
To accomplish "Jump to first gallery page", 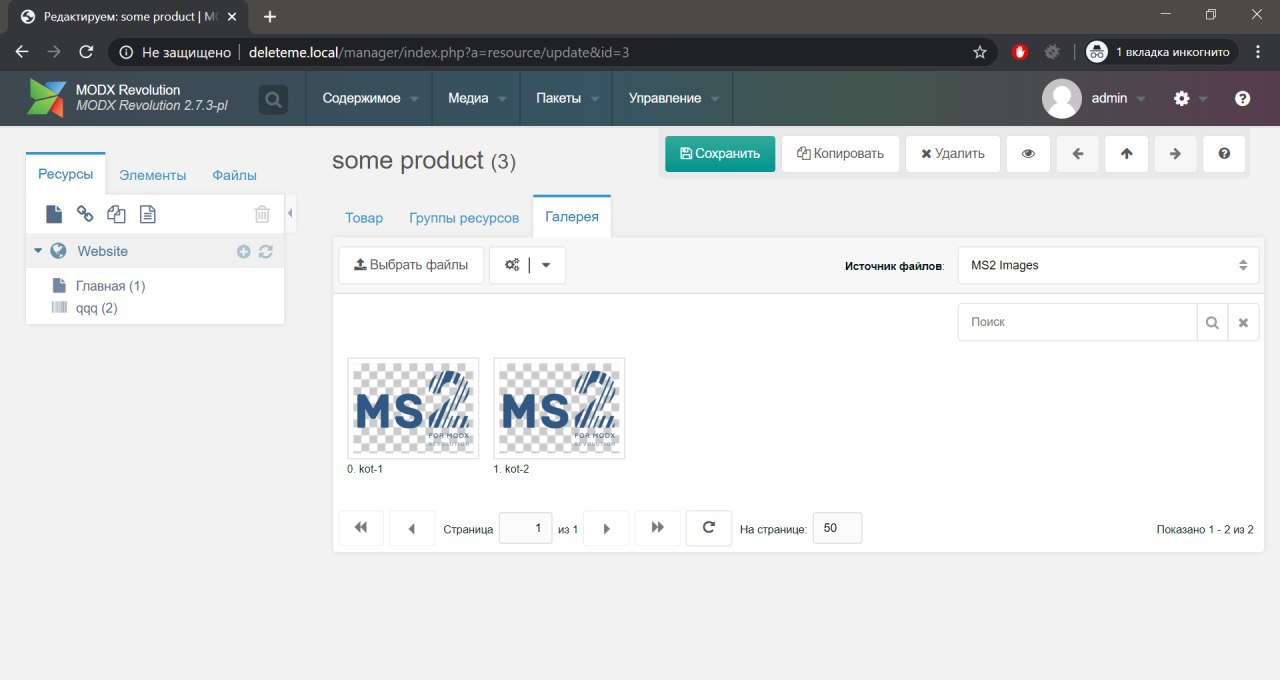I will (361, 528).
